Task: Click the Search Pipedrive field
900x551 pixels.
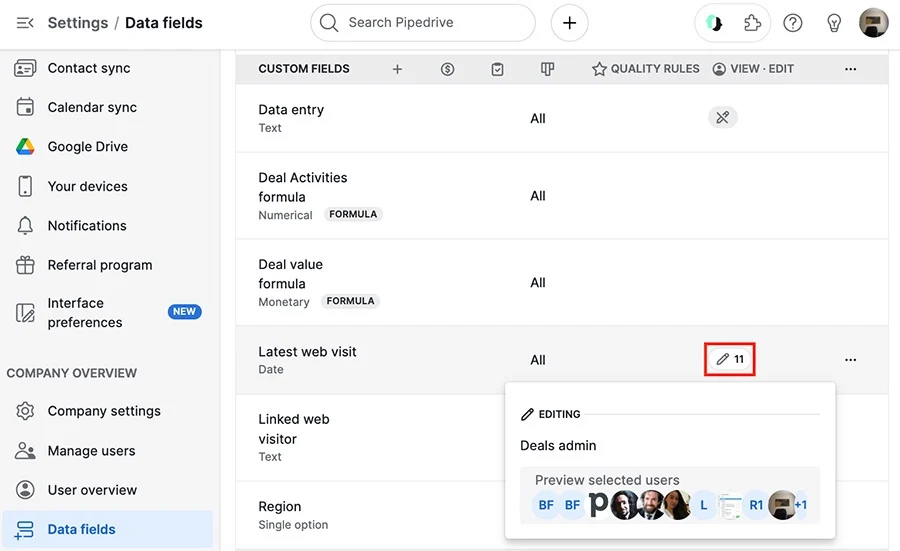Action: tap(423, 23)
